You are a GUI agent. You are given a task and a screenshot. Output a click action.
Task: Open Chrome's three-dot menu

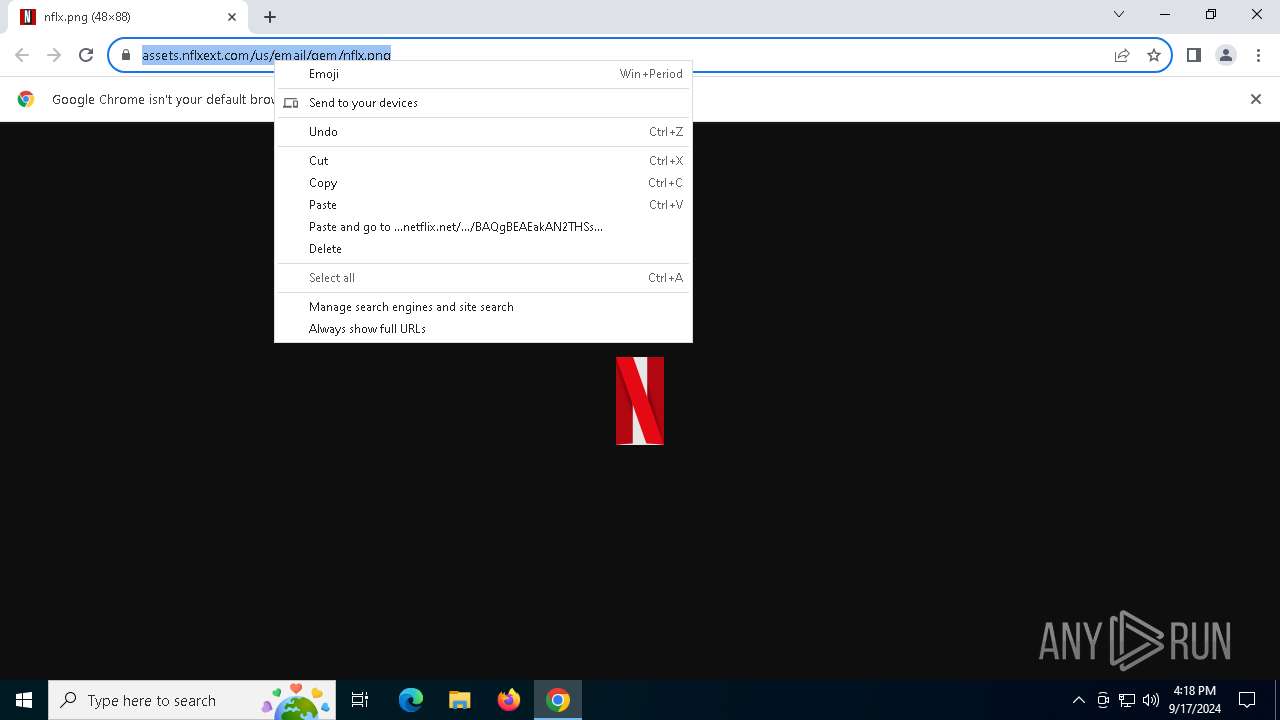coord(1258,55)
